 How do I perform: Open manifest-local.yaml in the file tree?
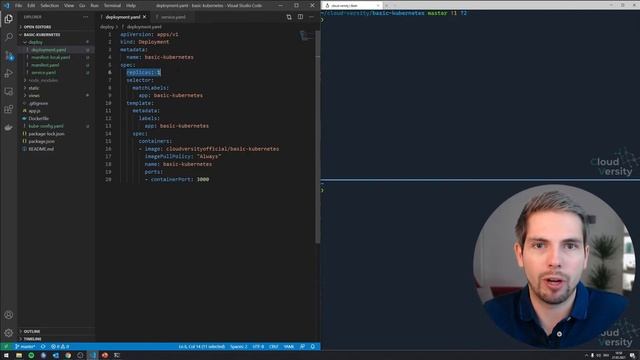[x=51, y=58]
